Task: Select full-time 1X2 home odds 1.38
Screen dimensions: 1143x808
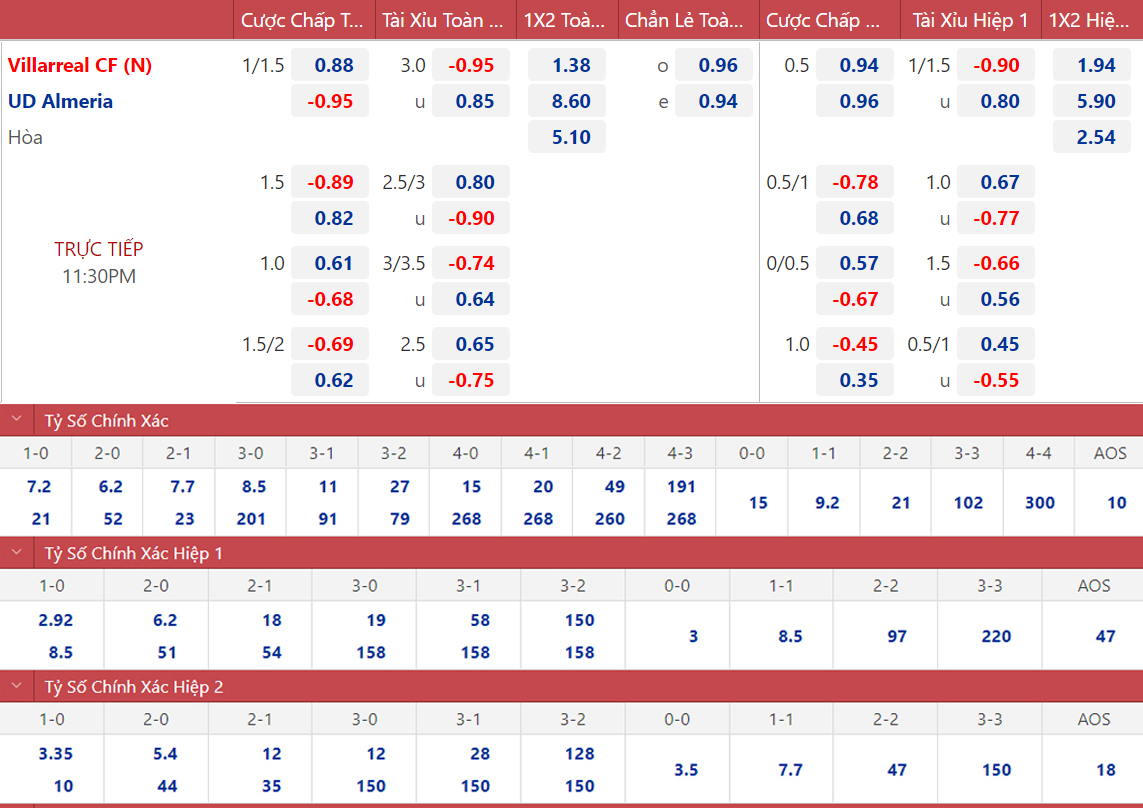Action: click(567, 65)
